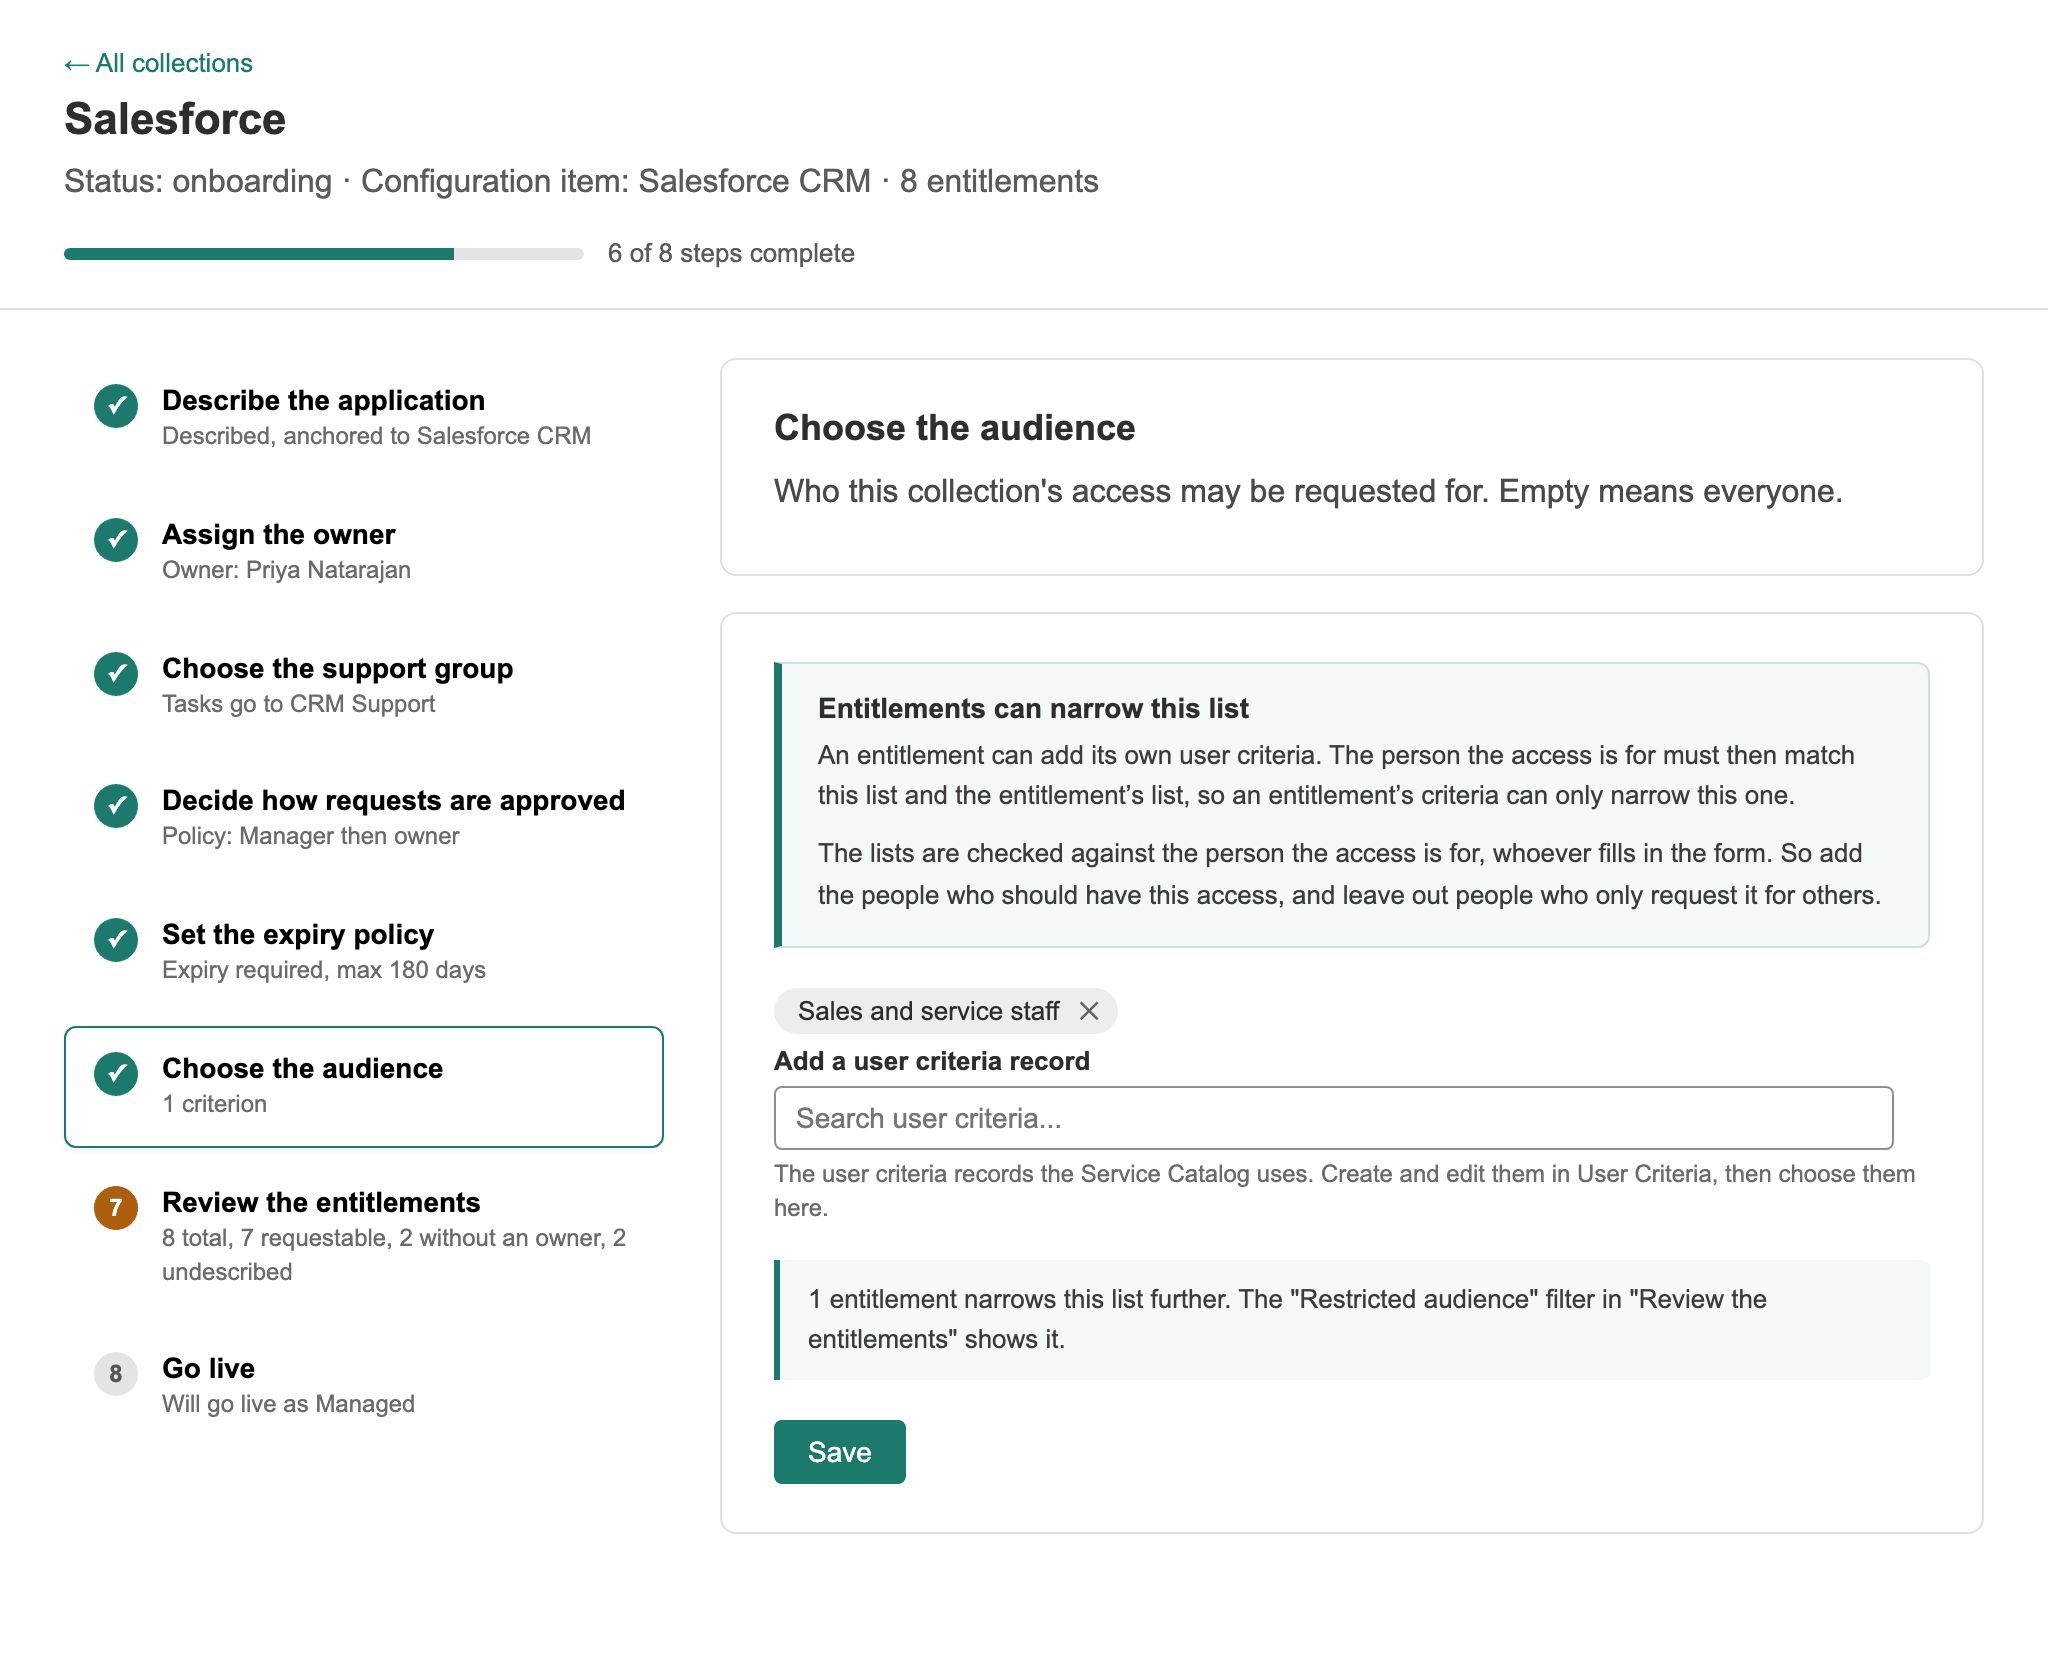This screenshot has width=2048, height=1666.
Task: Click Policy: Manager then owner subtitle
Action: (x=310, y=836)
